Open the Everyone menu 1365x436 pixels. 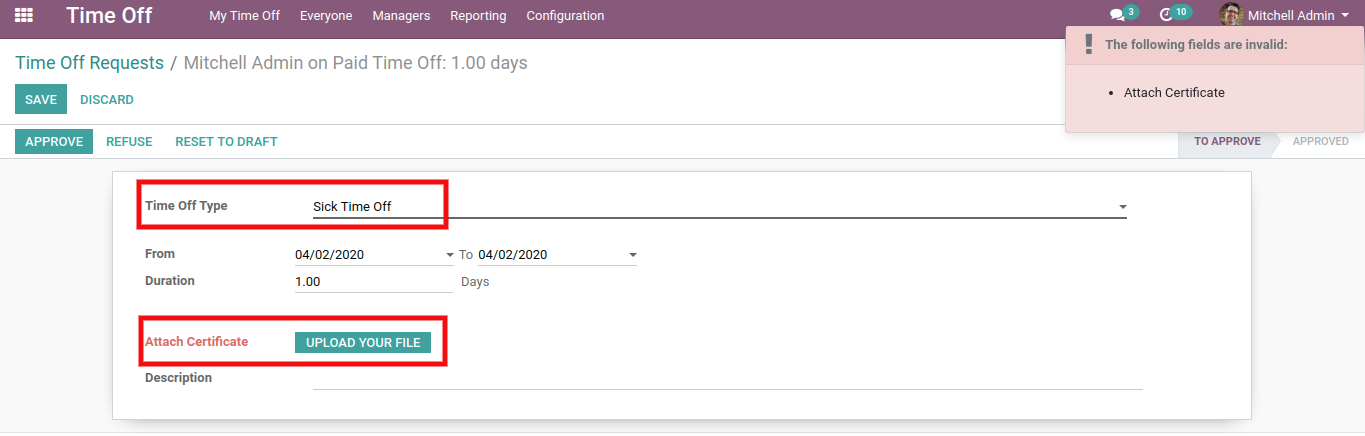(x=325, y=16)
